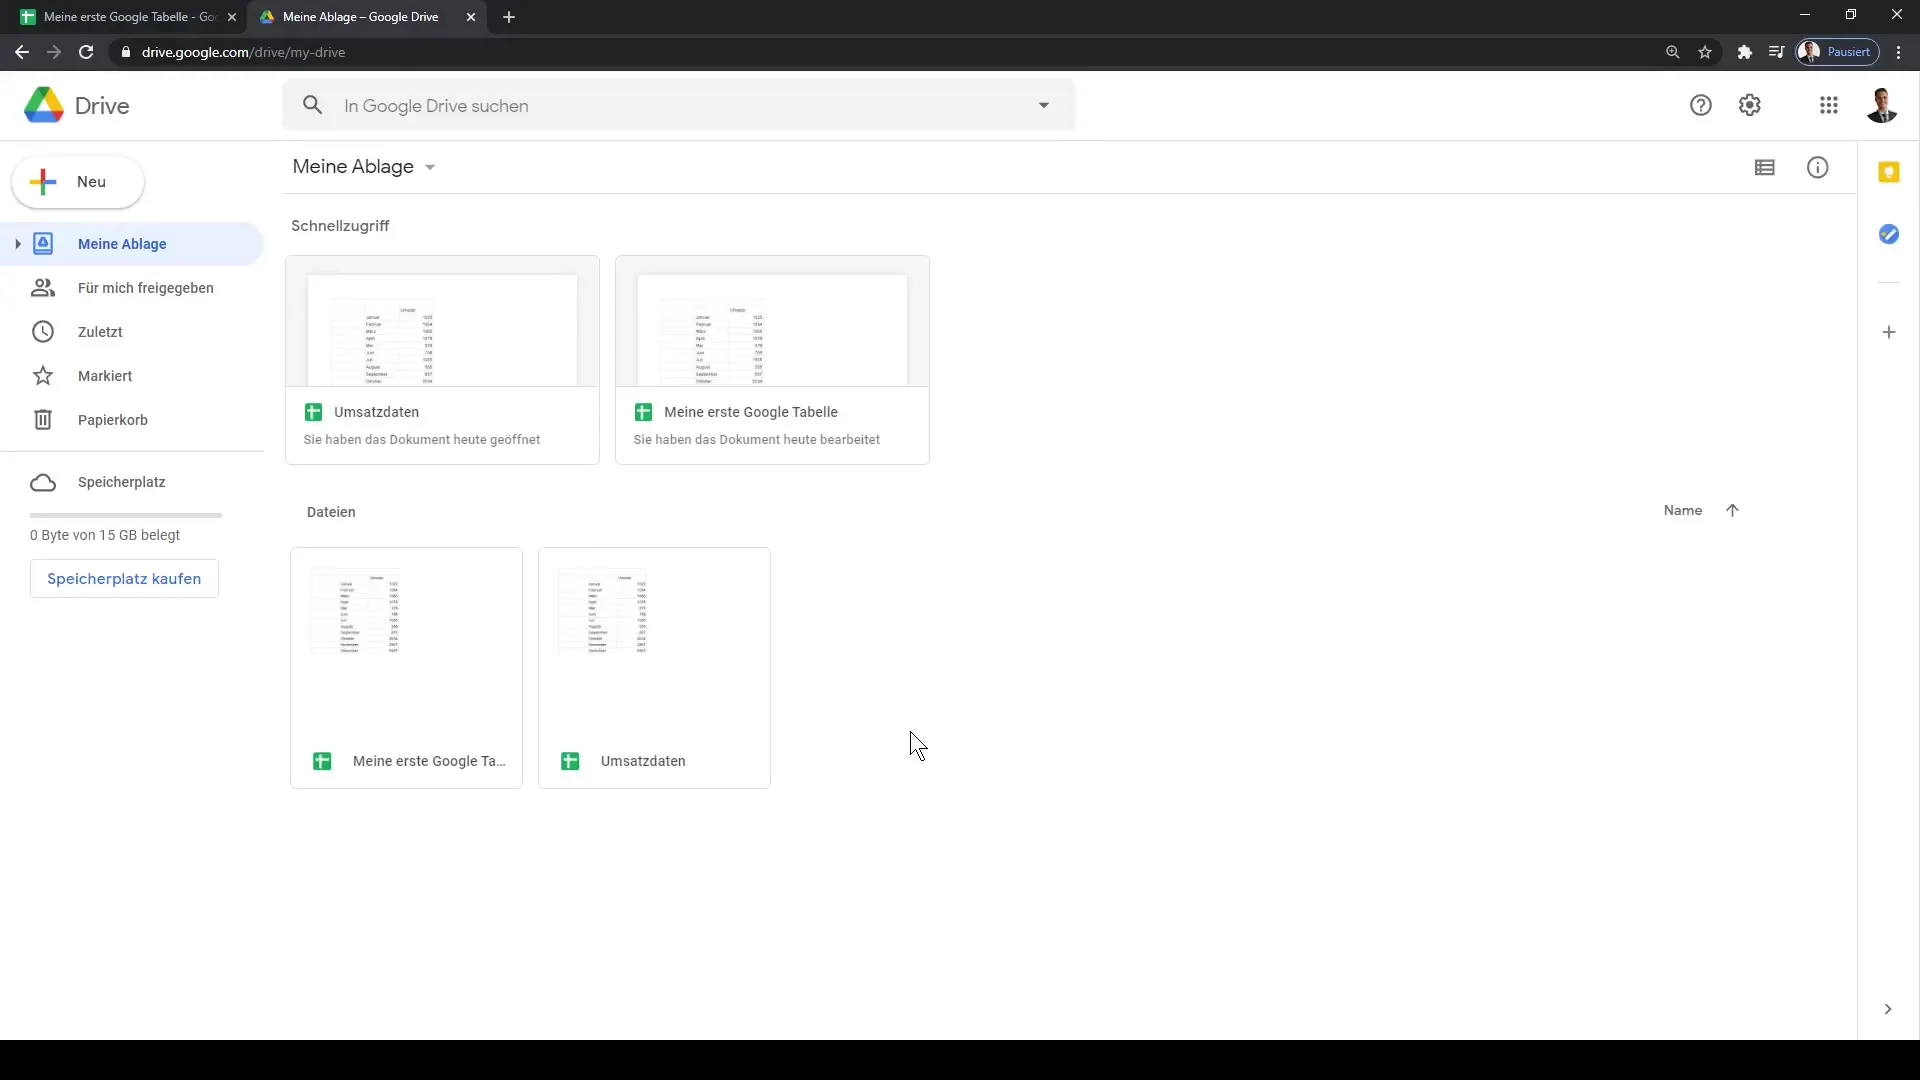Open Meine Ablage header dropdown
The height and width of the screenshot is (1080, 1920).
pos(364,167)
